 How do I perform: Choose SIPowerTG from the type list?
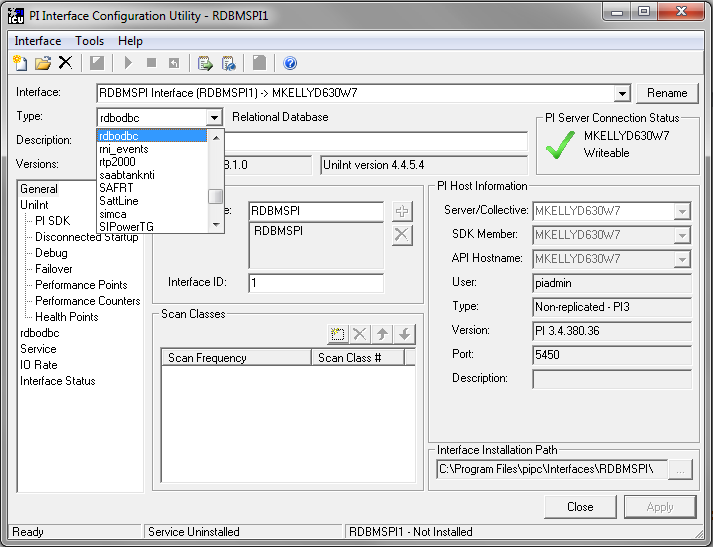coord(152,226)
